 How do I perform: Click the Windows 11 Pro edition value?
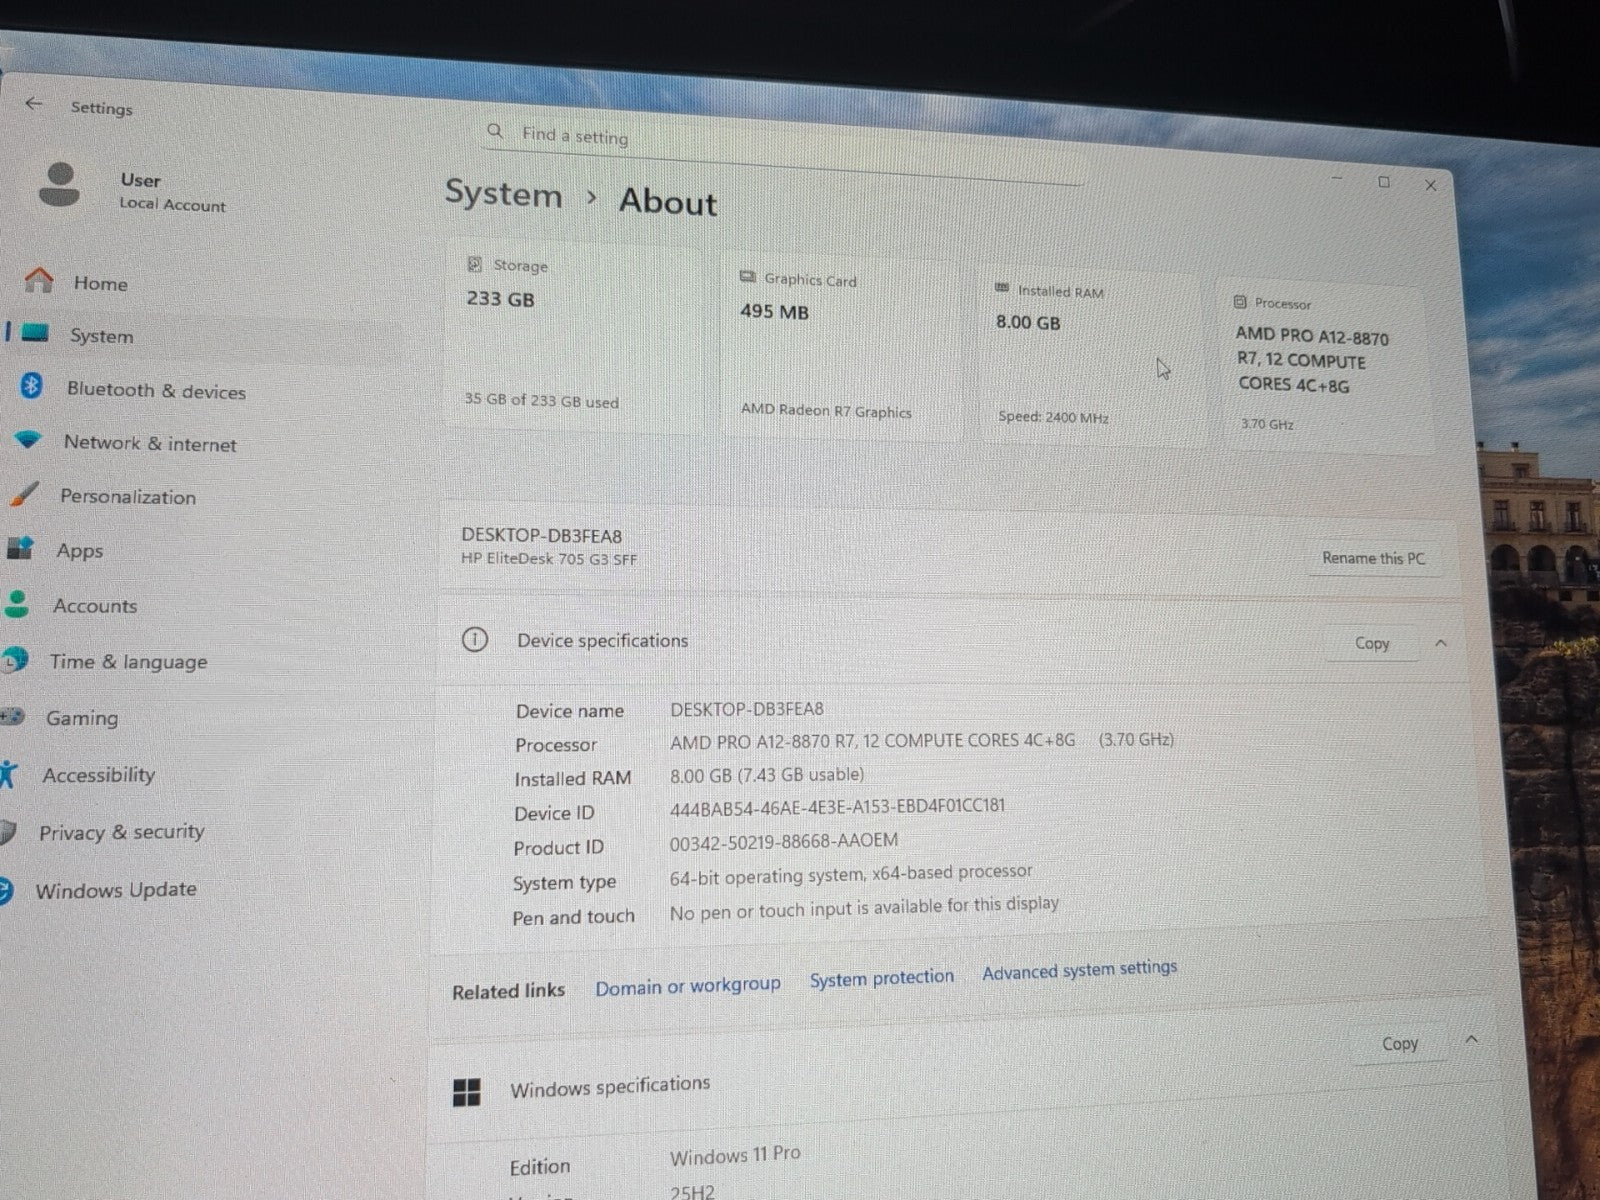click(735, 1155)
